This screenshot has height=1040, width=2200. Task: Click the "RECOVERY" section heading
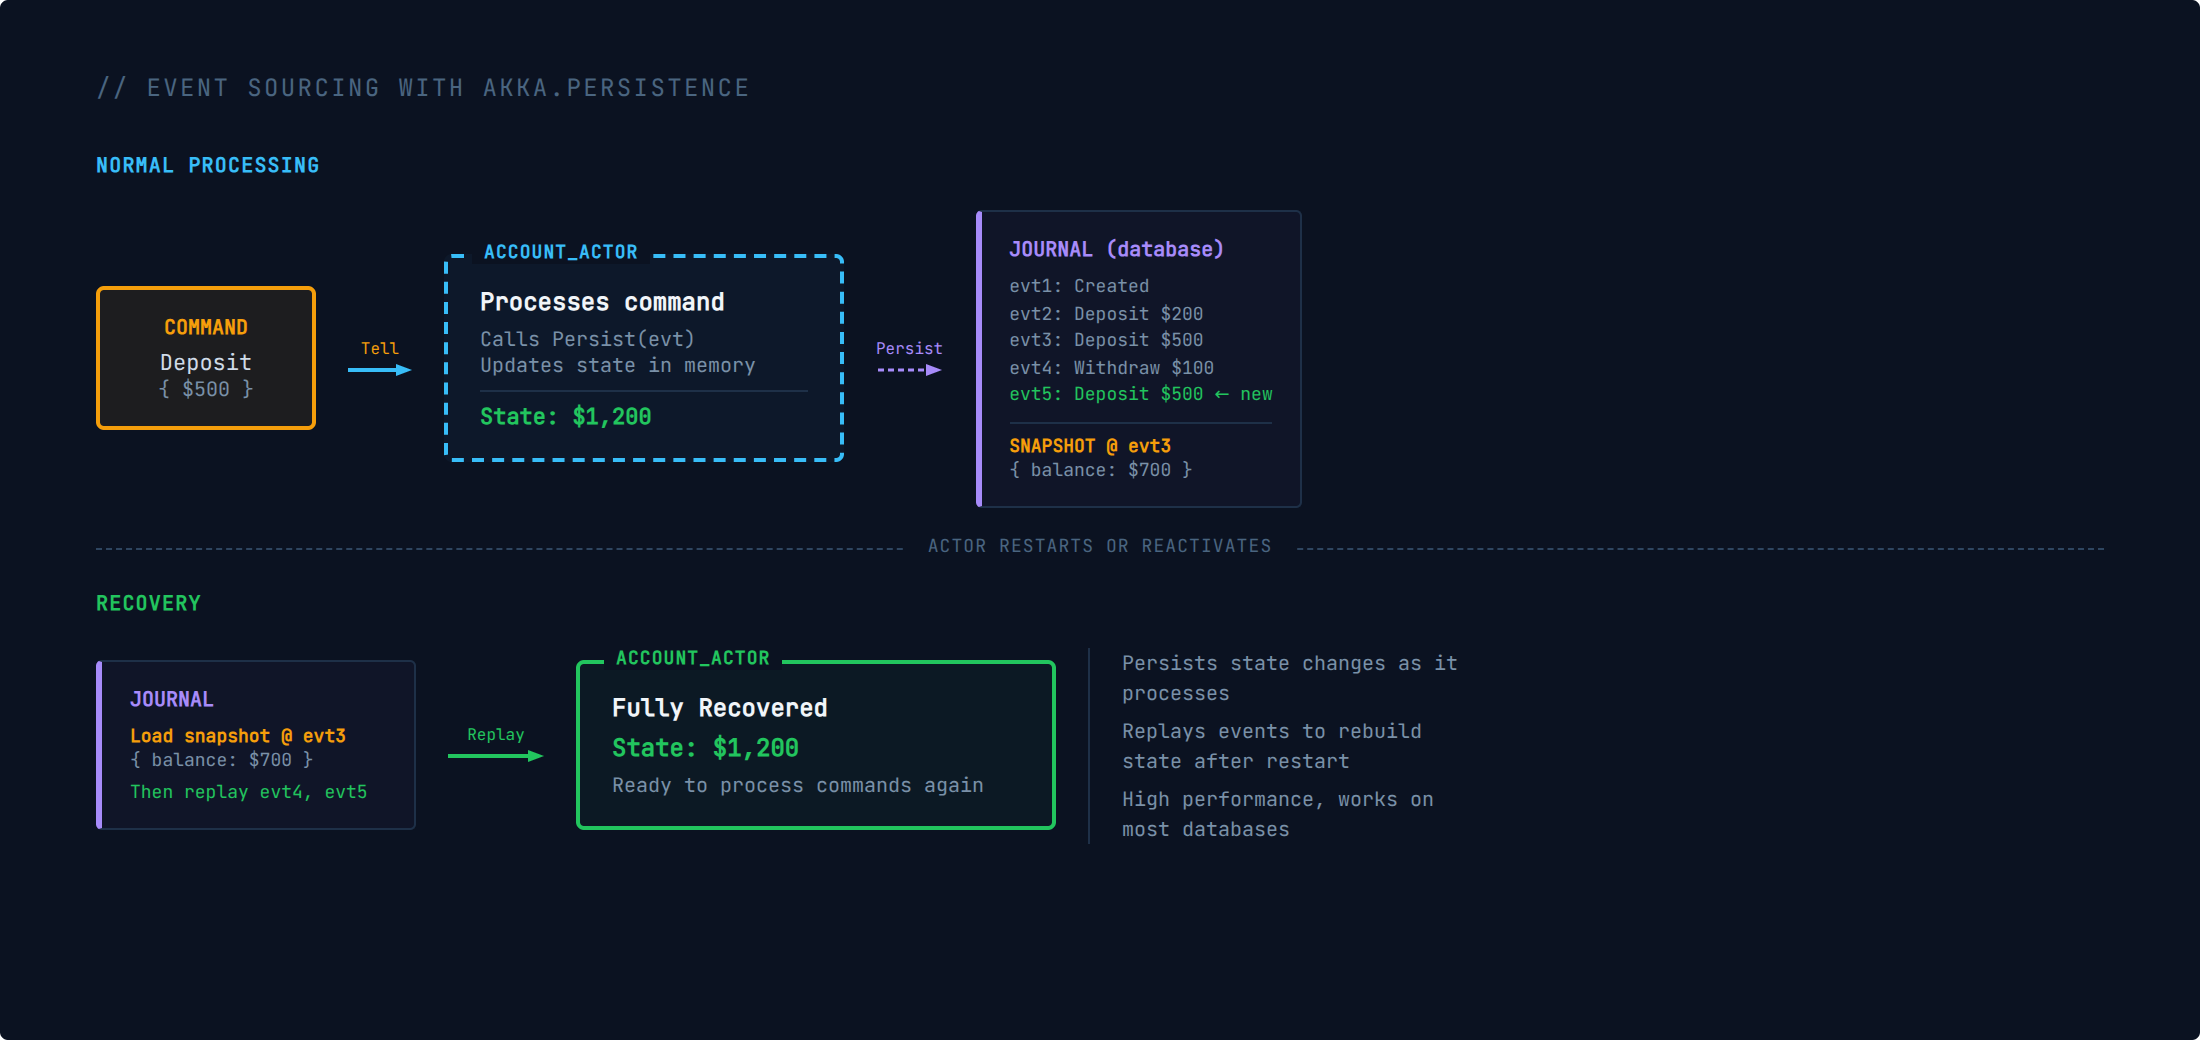tap(148, 603)
